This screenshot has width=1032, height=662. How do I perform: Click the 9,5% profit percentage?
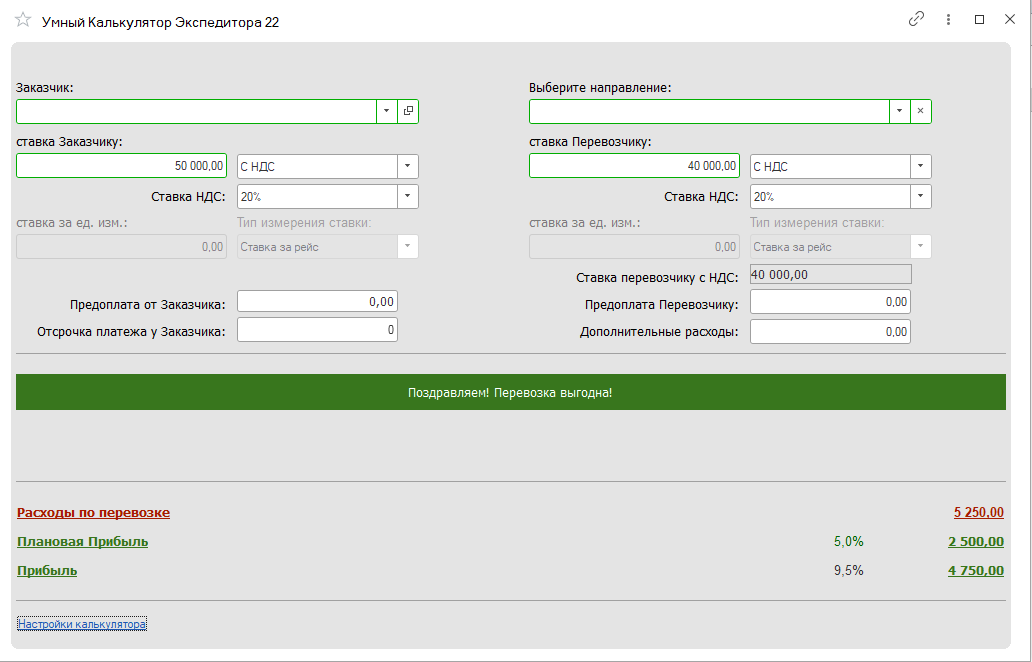pyautogui.click(x=848, y=571)
